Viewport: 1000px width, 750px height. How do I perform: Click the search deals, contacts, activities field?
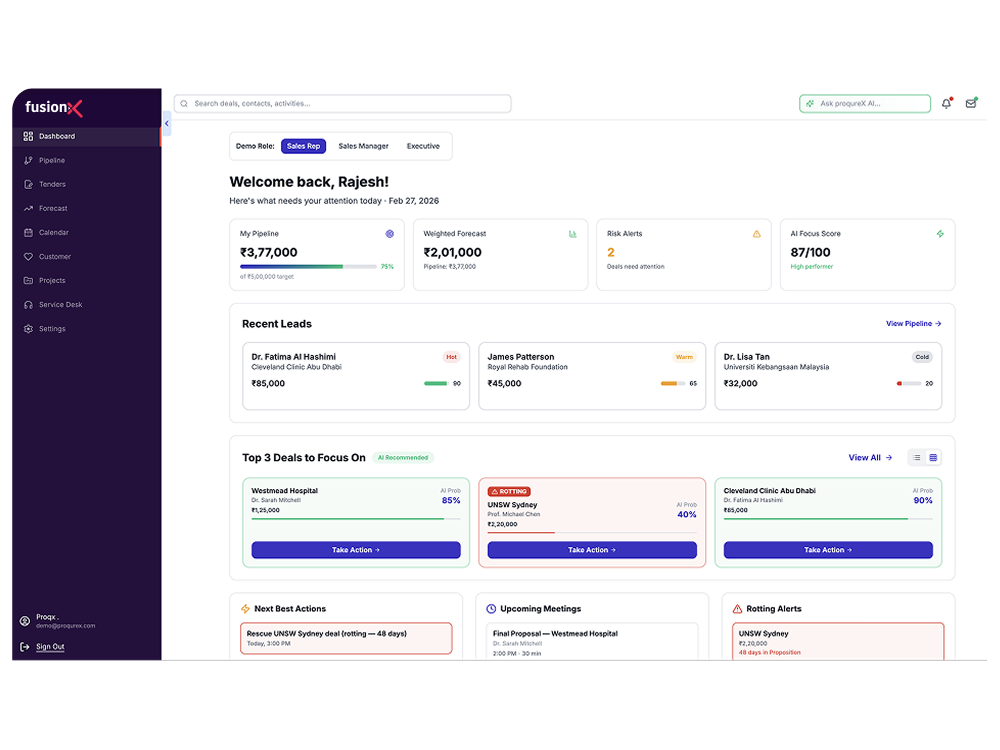(x=342, y=104)
